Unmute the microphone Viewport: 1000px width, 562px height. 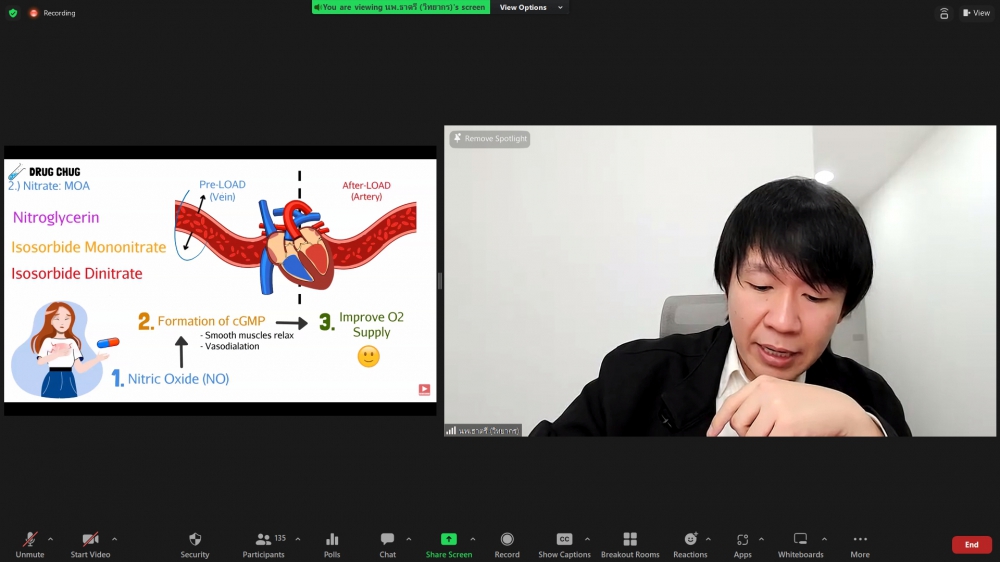30,540
